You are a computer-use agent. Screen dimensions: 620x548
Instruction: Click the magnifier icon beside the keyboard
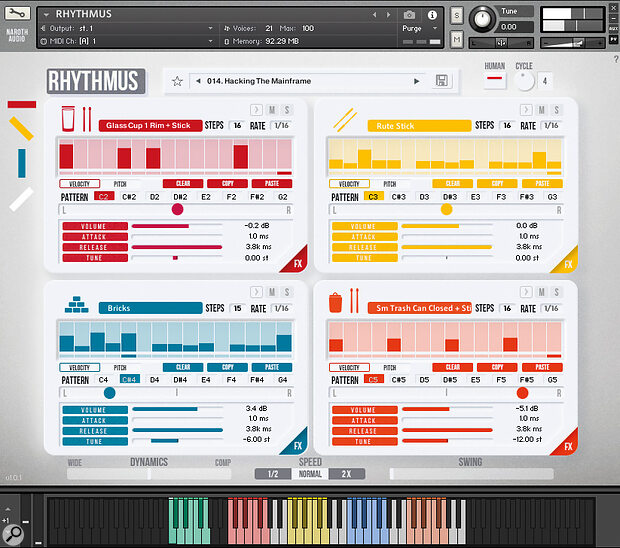coord(13,534)
